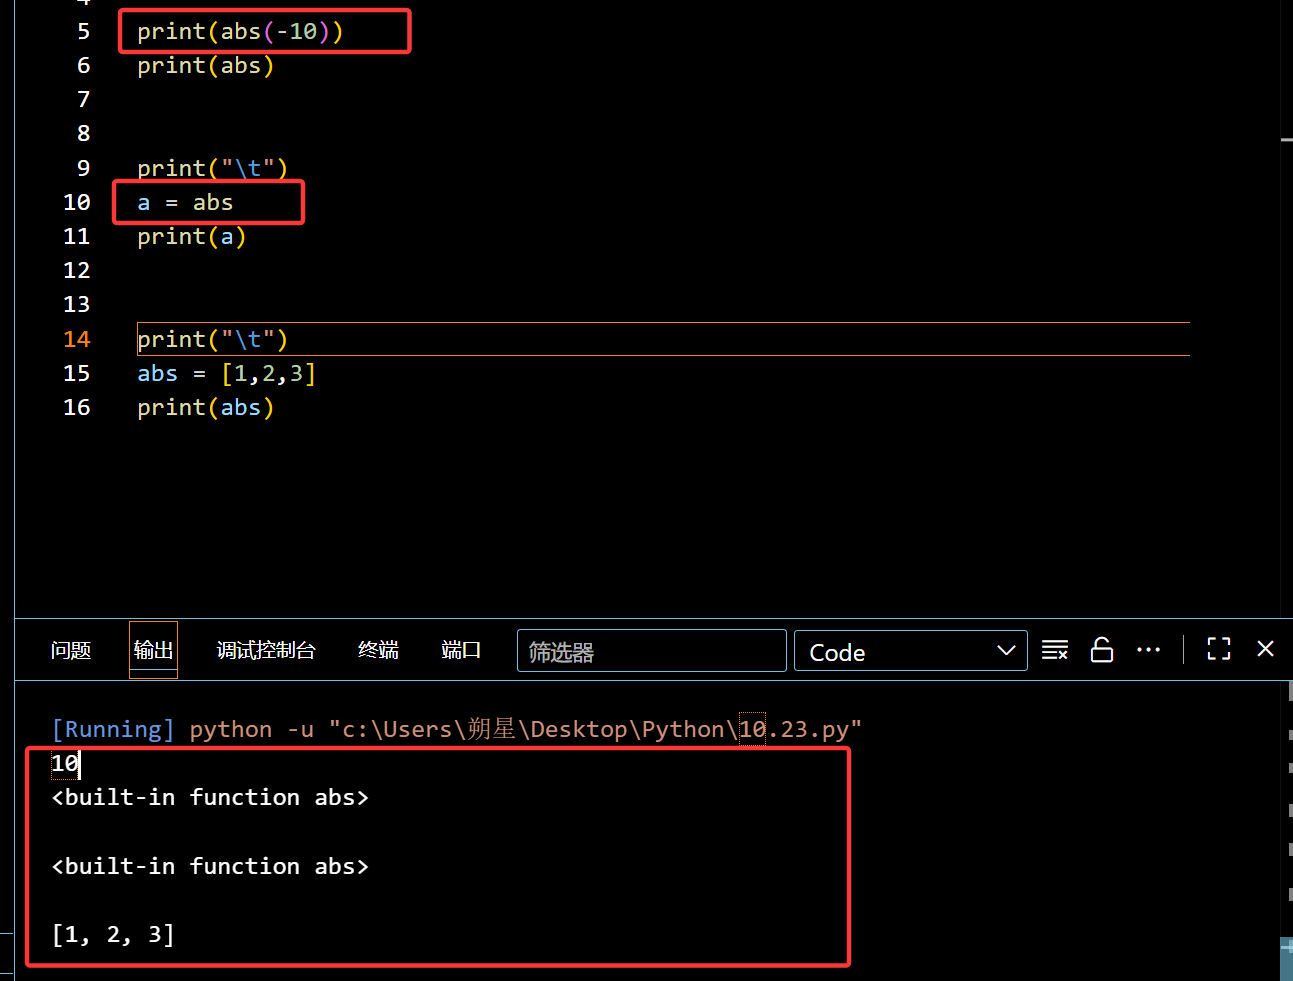Clear the output panel contents

click(1055, 650)
